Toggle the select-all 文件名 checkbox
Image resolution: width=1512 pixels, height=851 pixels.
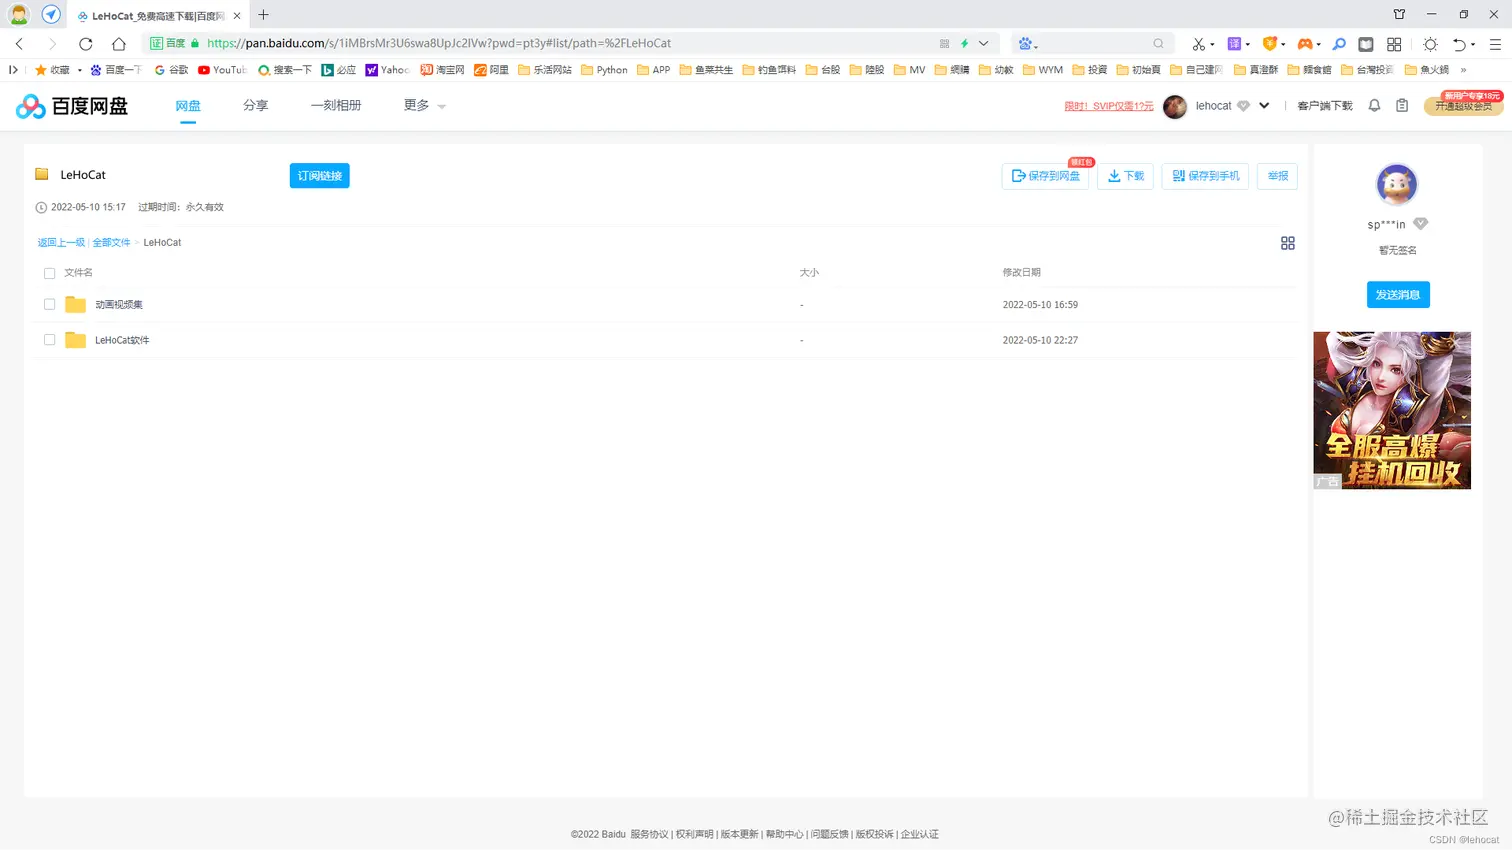pos(49,273)
